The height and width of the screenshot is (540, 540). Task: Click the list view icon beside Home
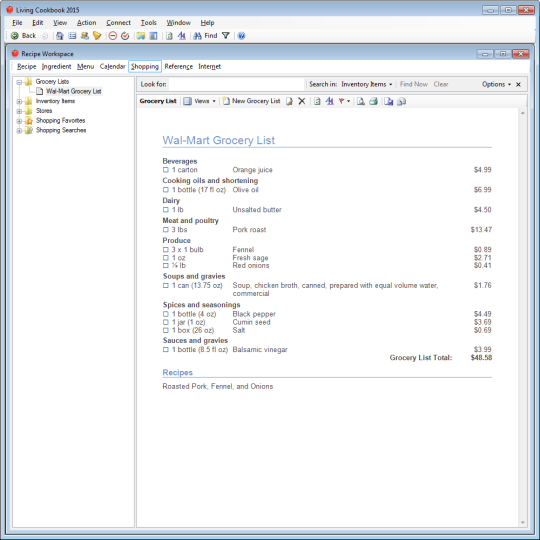[x=72, y=35]
